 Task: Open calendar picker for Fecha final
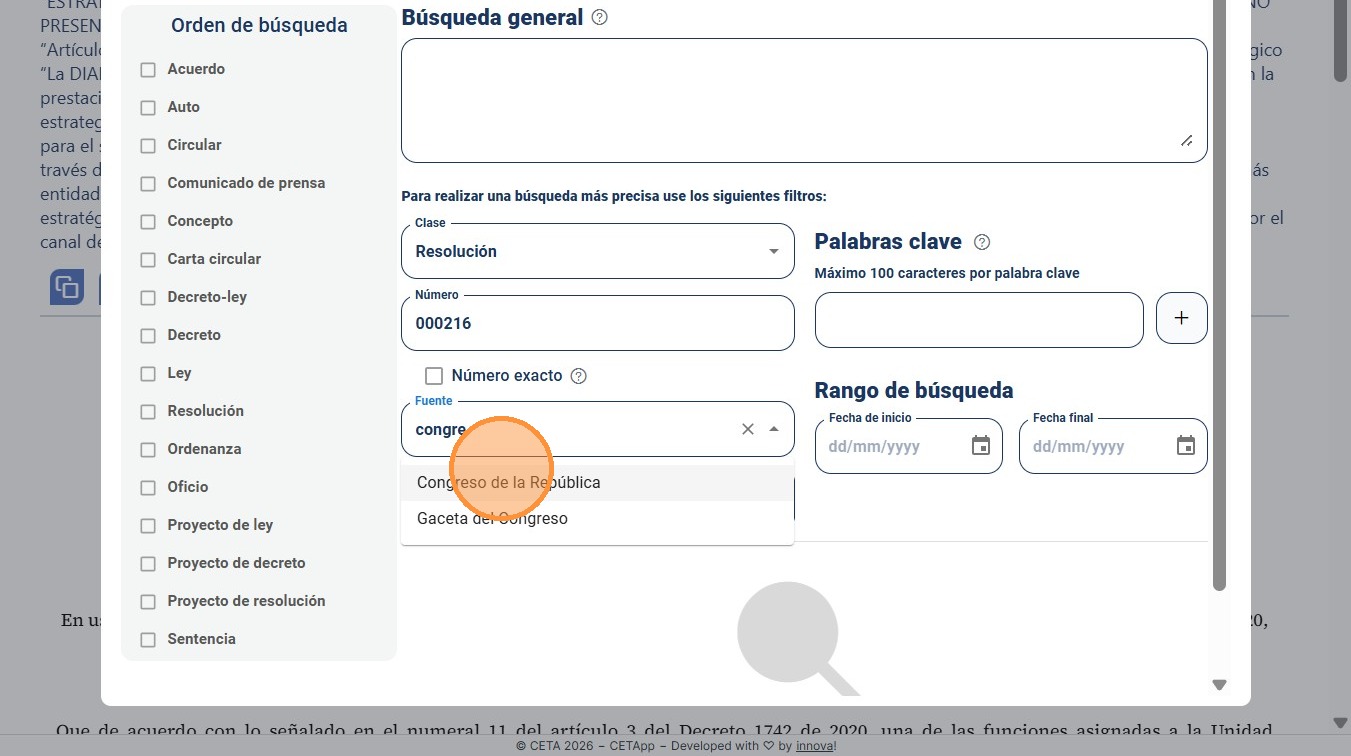1186,446
